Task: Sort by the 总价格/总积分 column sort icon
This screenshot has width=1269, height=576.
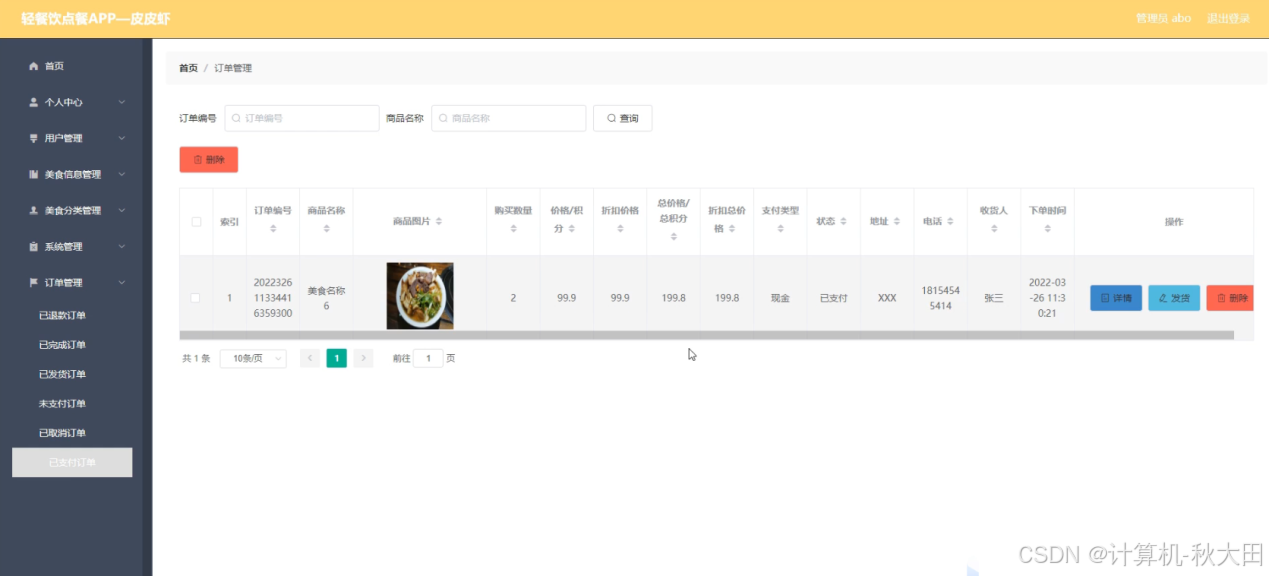Action: coord(674,237)
